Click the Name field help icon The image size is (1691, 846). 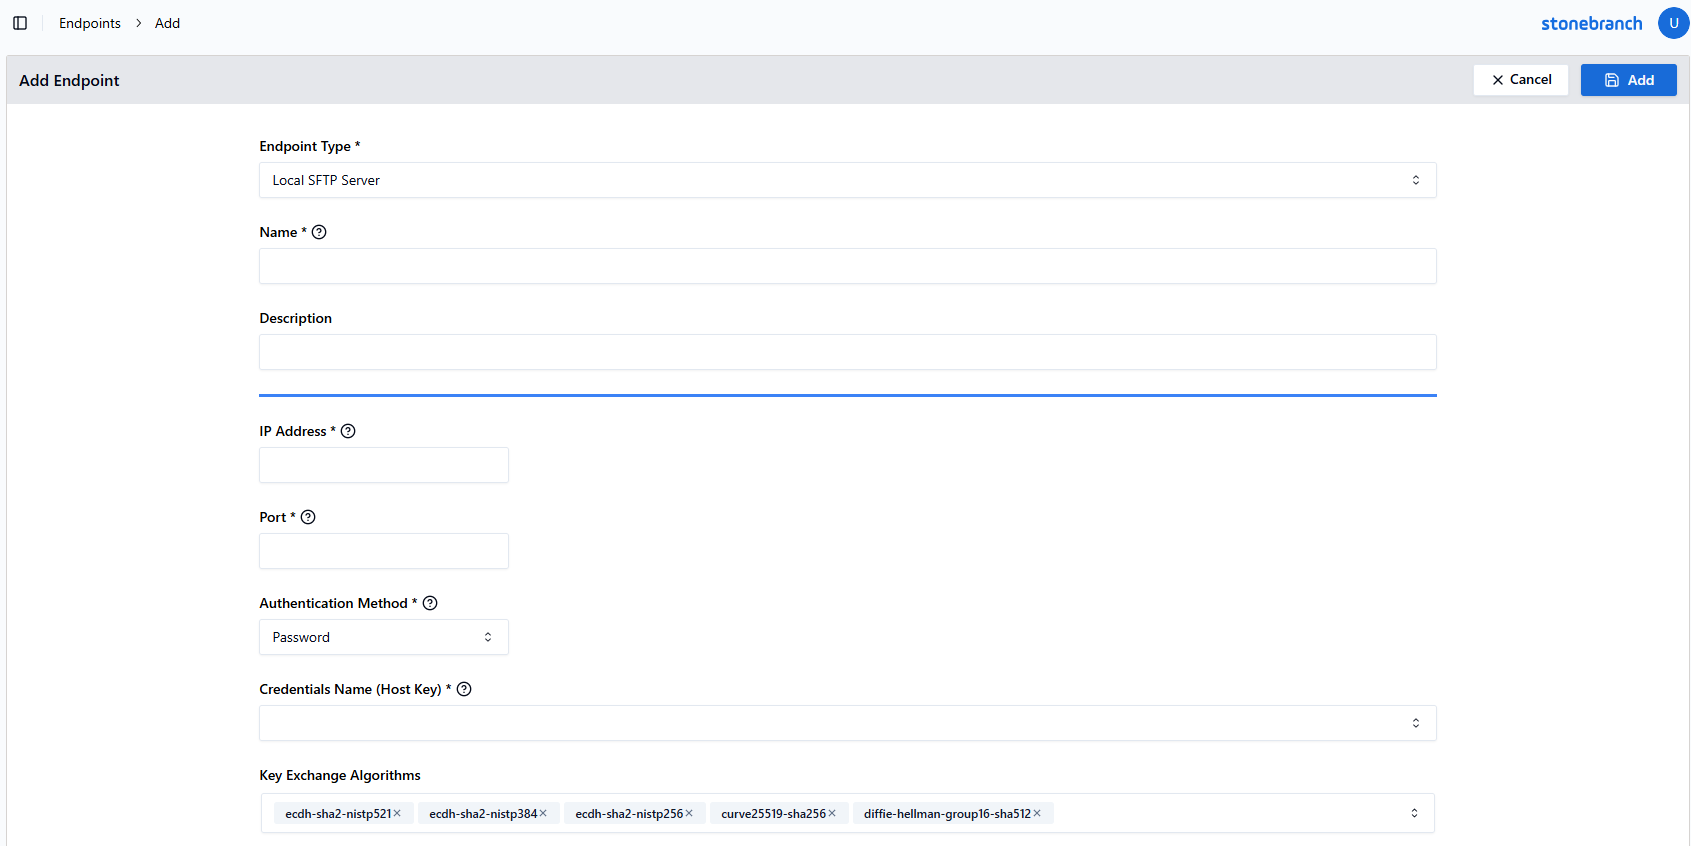(319, 232)
